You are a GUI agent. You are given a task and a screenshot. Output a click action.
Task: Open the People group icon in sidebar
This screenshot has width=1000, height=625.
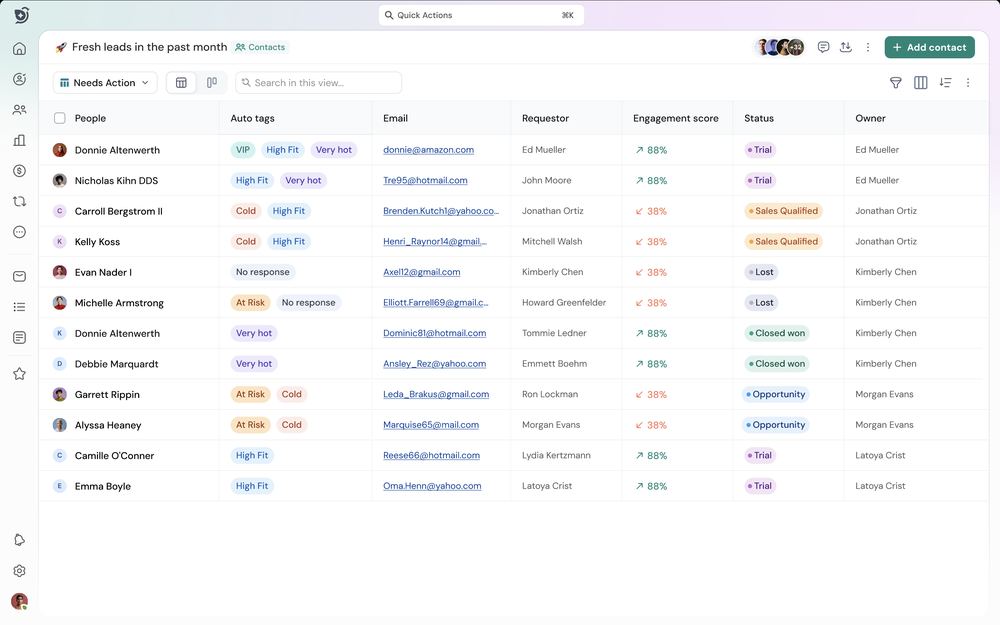[x=20, y=110]
